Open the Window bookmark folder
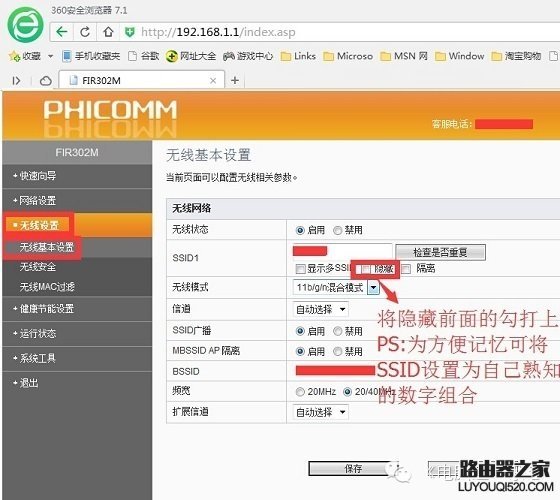Screen dimensions: 560x500 click(460, 56)
